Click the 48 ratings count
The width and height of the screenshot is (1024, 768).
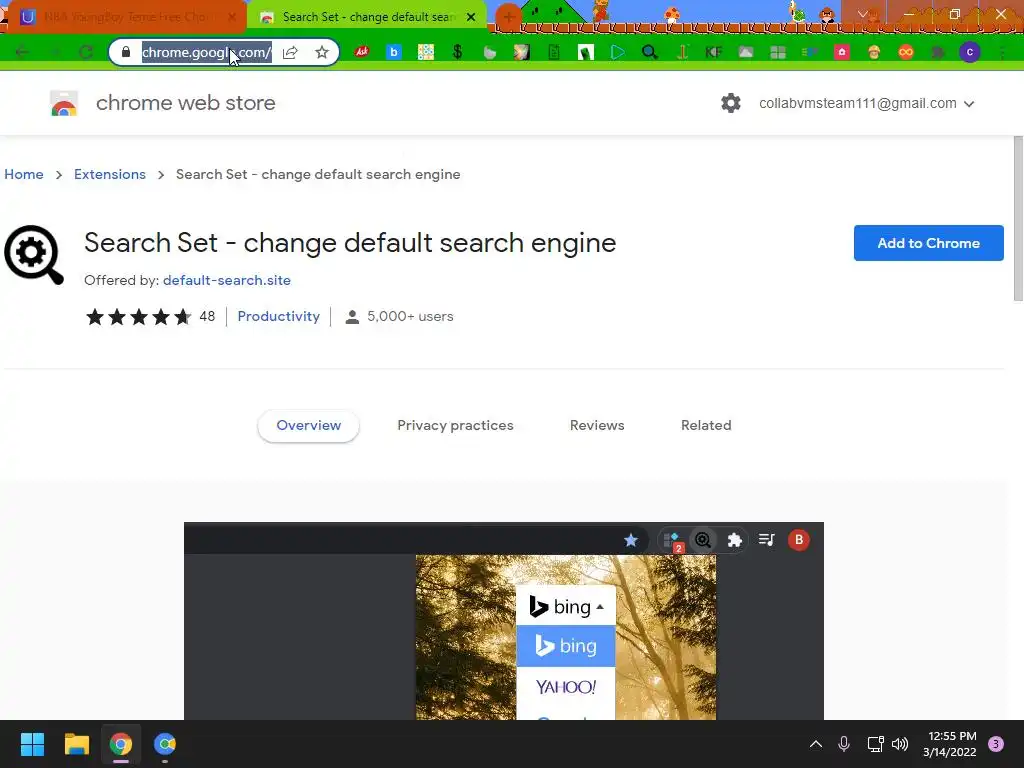pyautogui.click(x=207, y=316)
